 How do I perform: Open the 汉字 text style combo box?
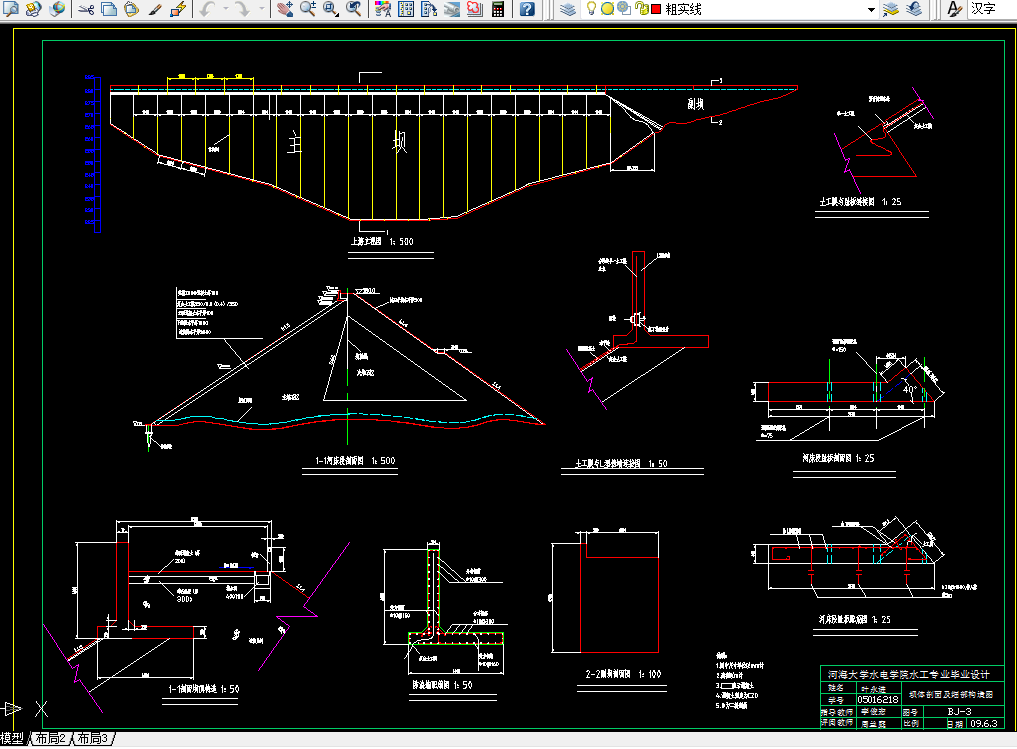coord(992,9)
